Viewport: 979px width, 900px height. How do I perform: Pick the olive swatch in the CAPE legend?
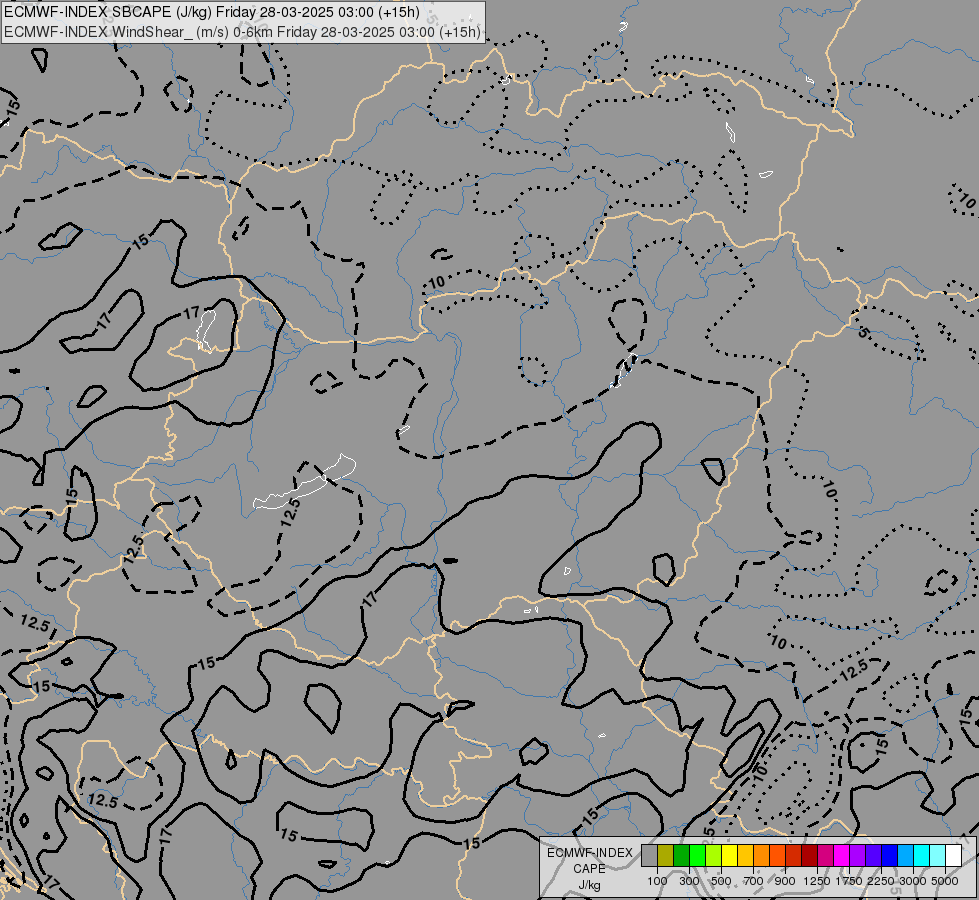point(666,855)
